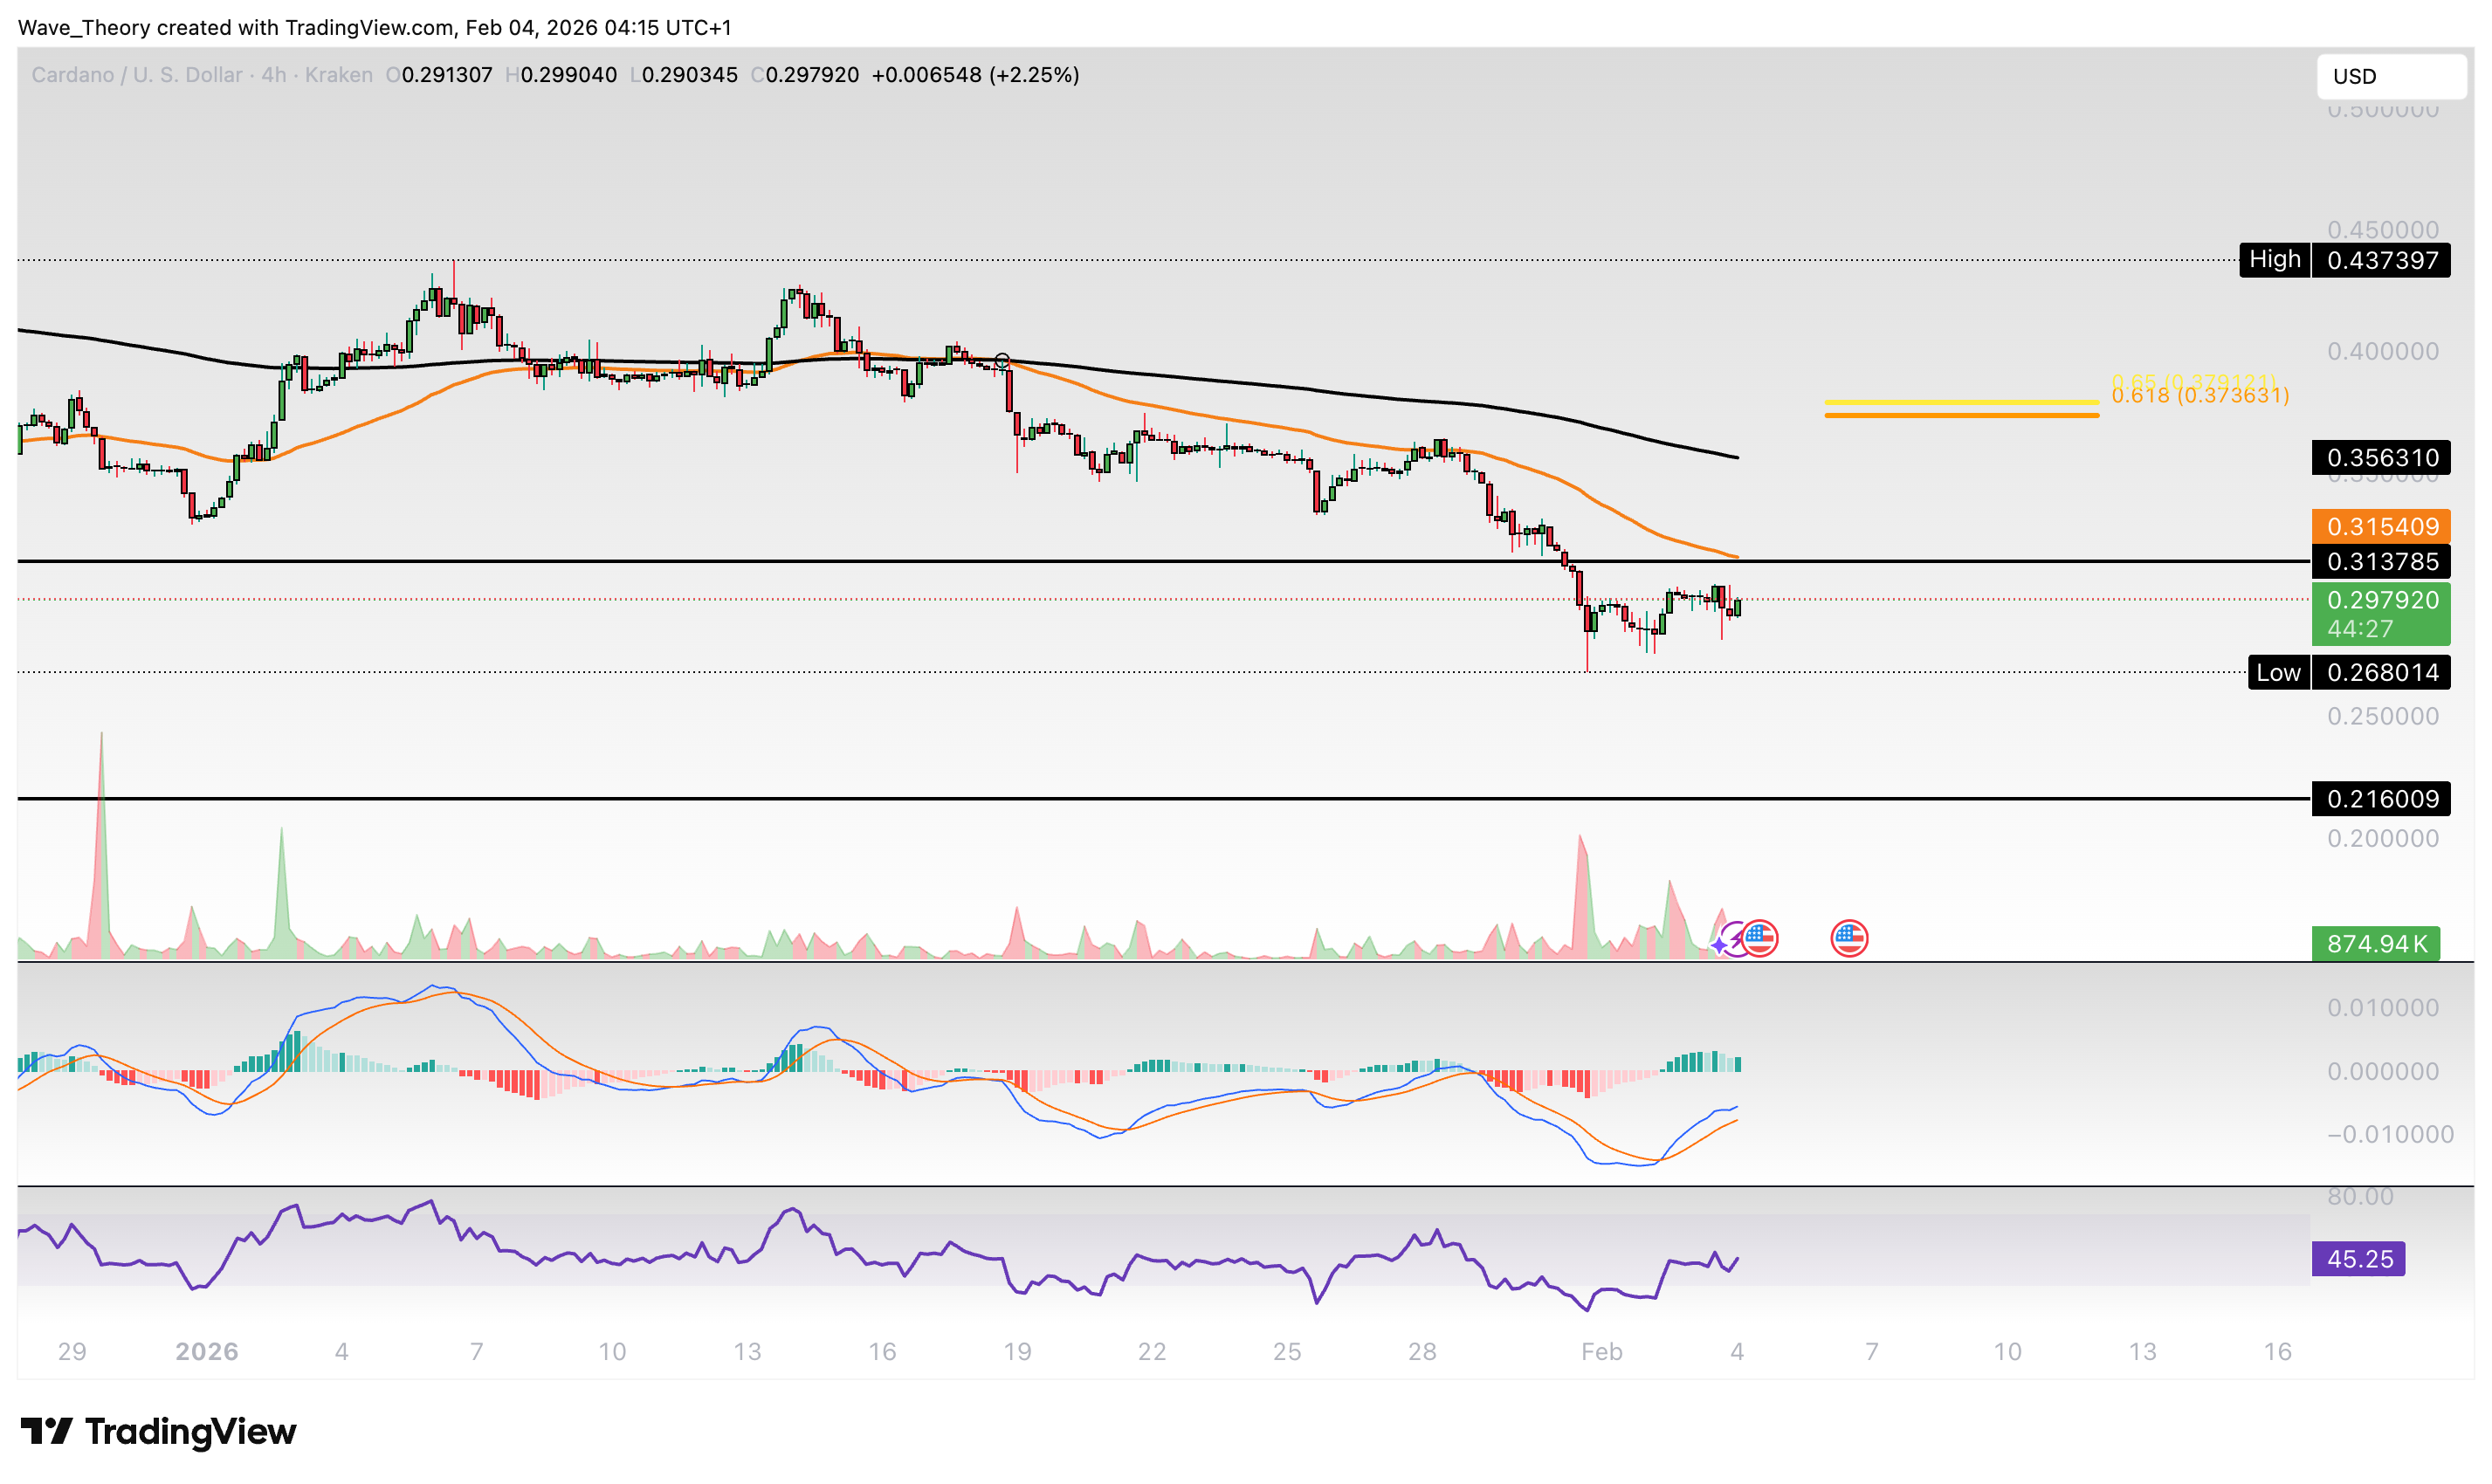The width and height of the screenshot is (2492, 1484).
Task: Click the RSI value label 45.25
Action: [x=2358, y=1259]
